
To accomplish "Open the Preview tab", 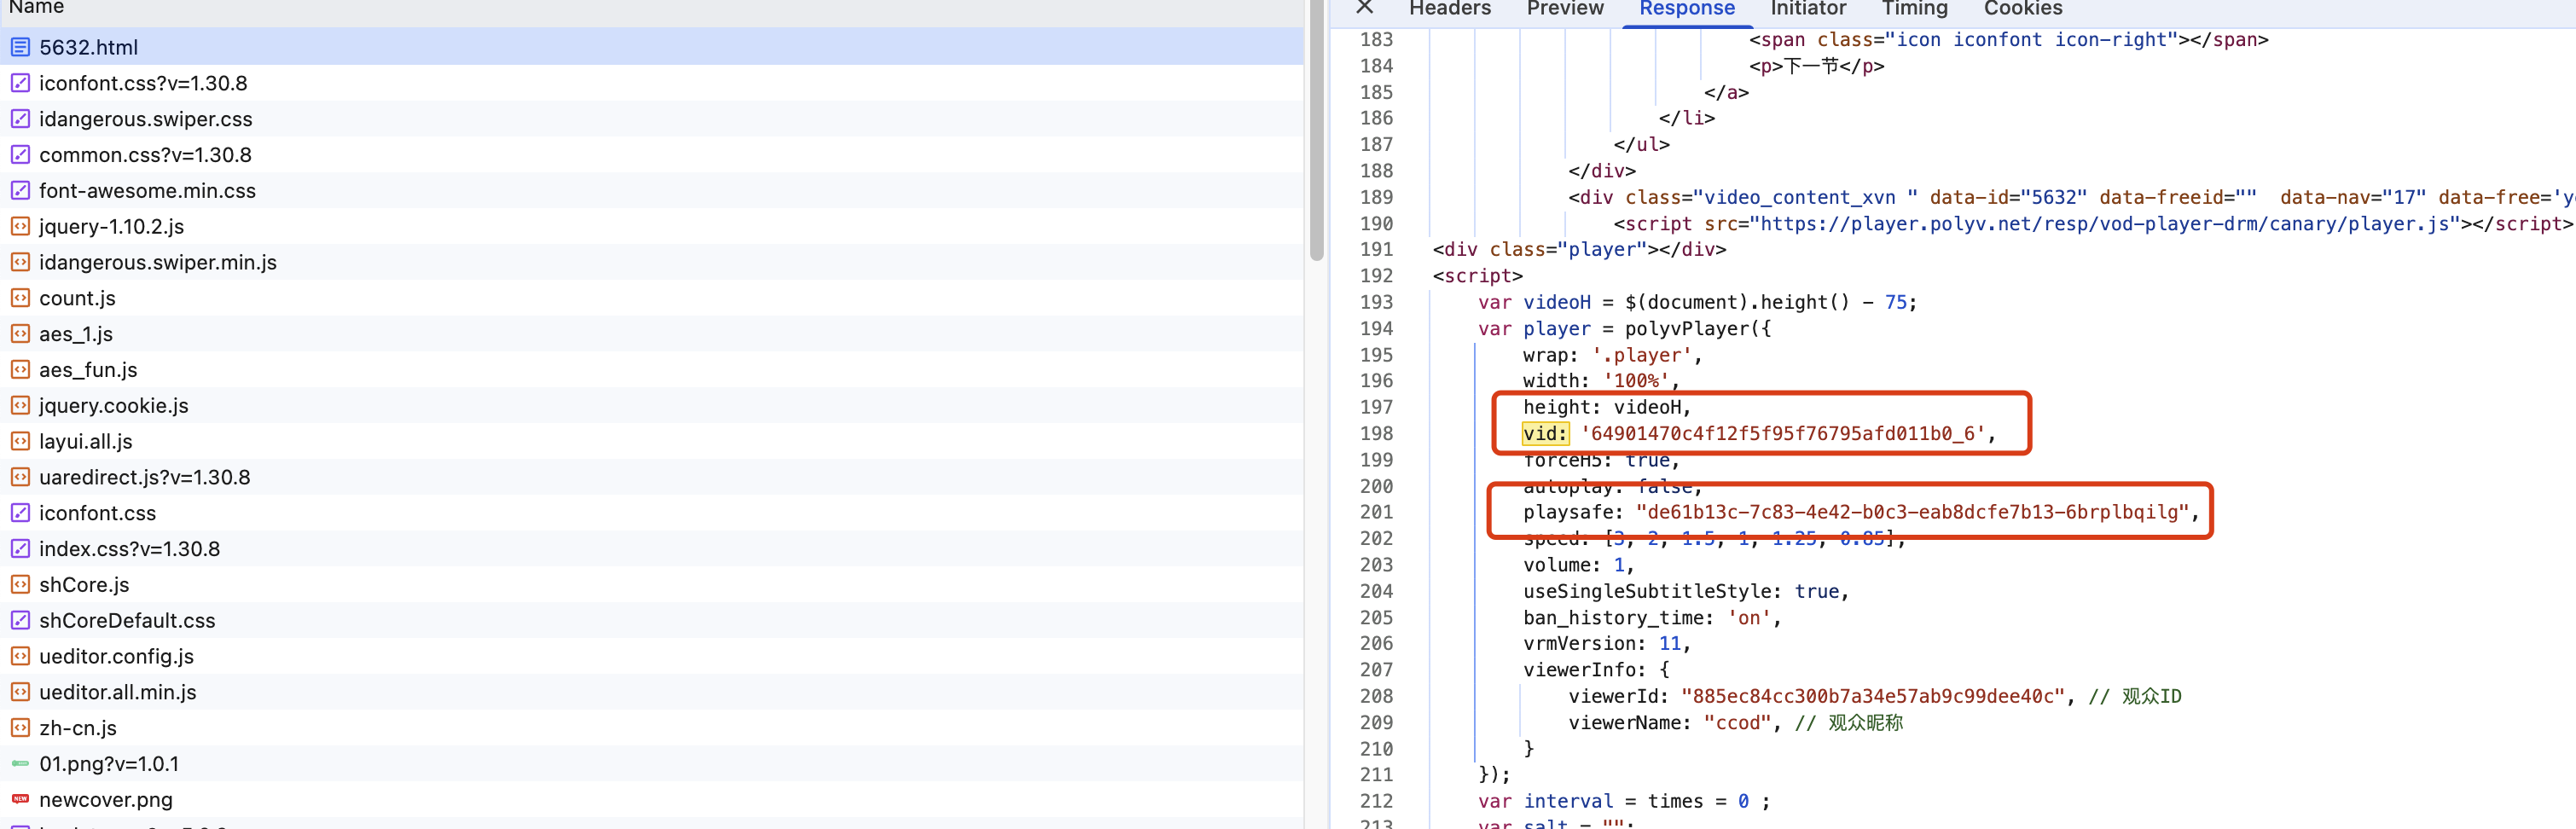I will coord(1565,9).
